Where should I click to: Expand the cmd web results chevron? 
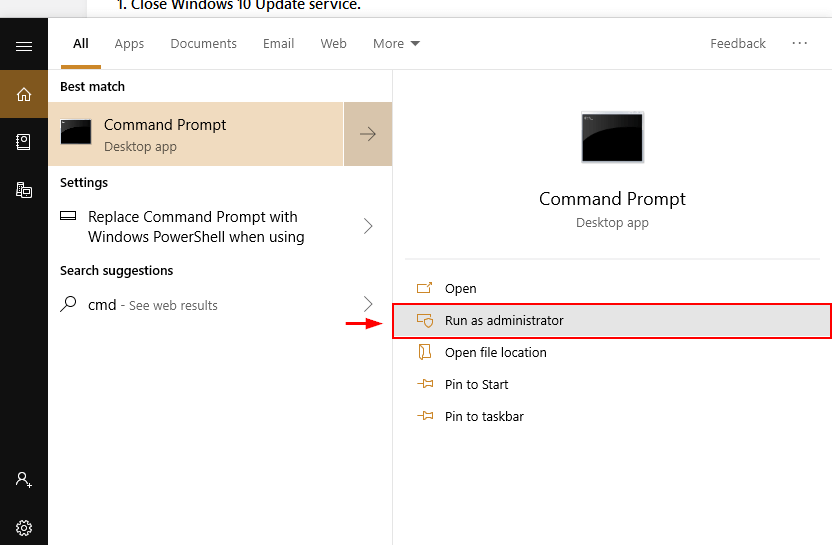(x=368, y=304)
